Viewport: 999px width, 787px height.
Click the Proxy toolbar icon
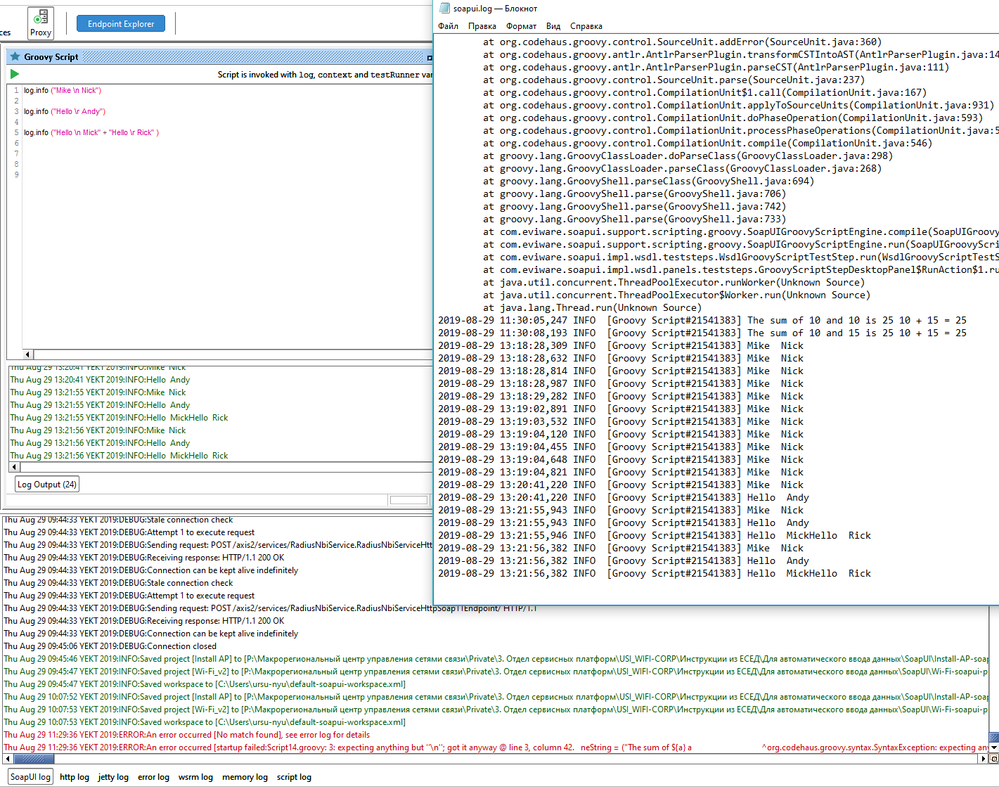[40, 22]
